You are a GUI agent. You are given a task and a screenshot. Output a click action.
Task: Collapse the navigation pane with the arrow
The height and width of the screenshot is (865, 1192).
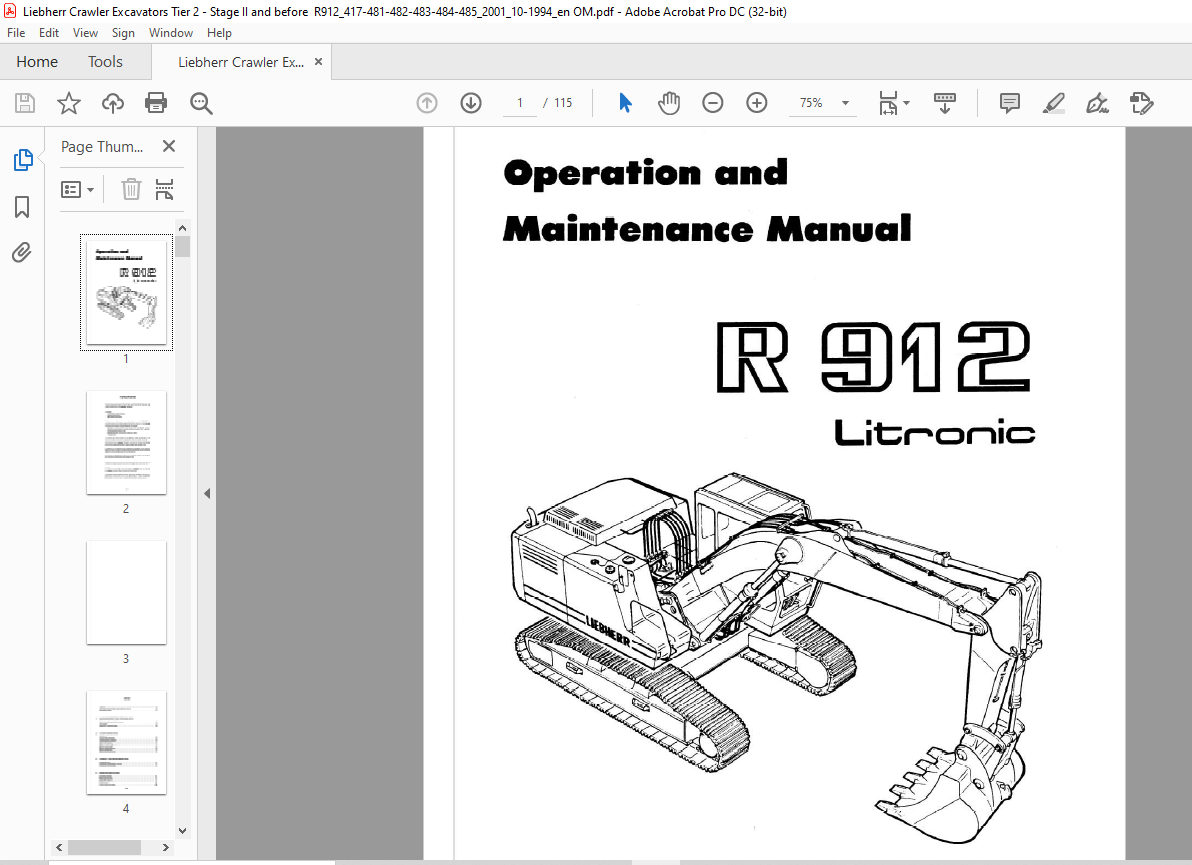tap(207, 493)
